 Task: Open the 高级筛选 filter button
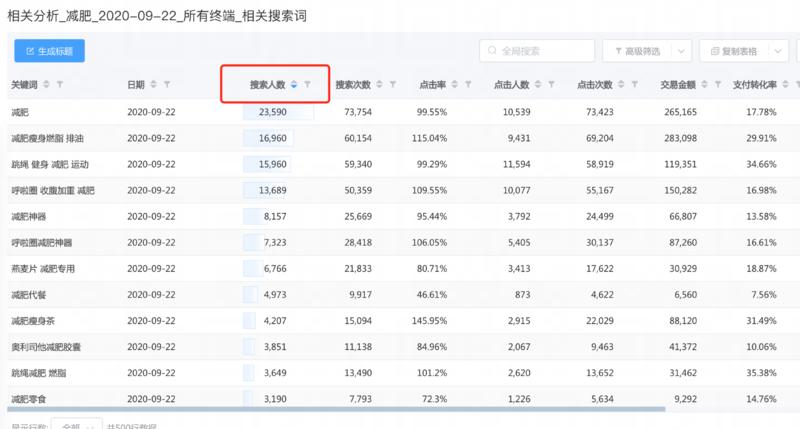pos(637,51)
